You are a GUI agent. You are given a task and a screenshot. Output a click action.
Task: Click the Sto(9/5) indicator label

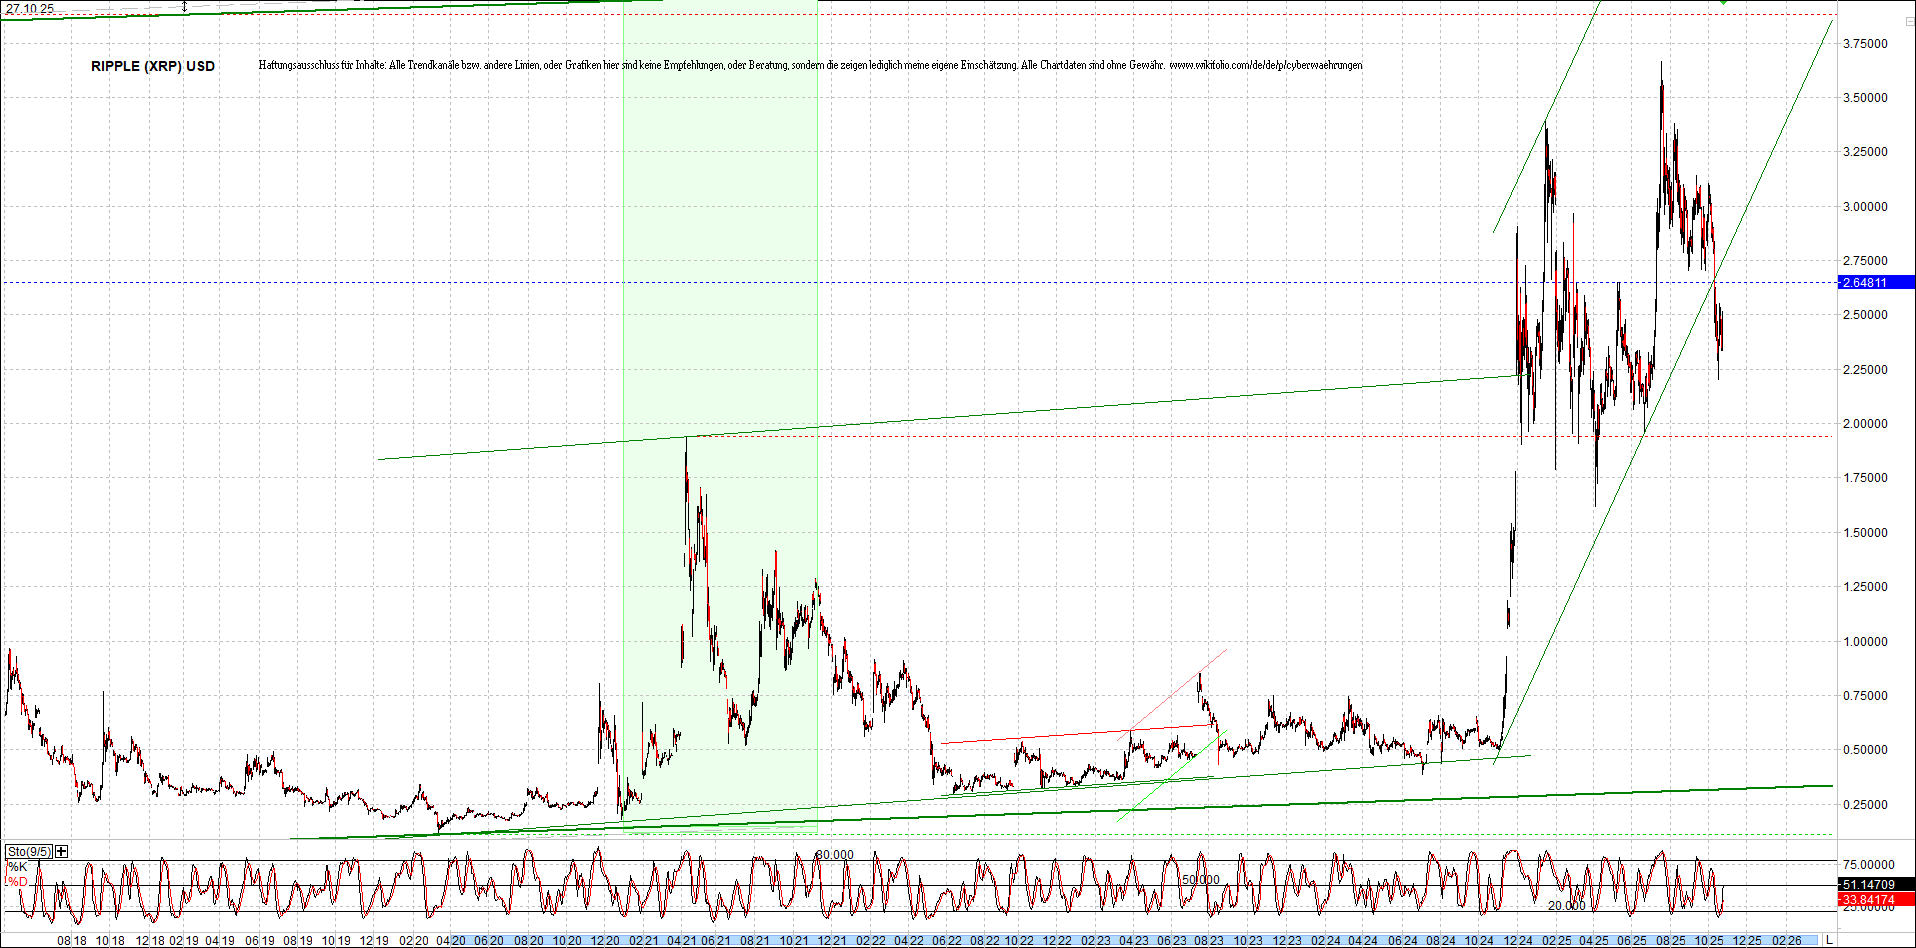[31, 851]
